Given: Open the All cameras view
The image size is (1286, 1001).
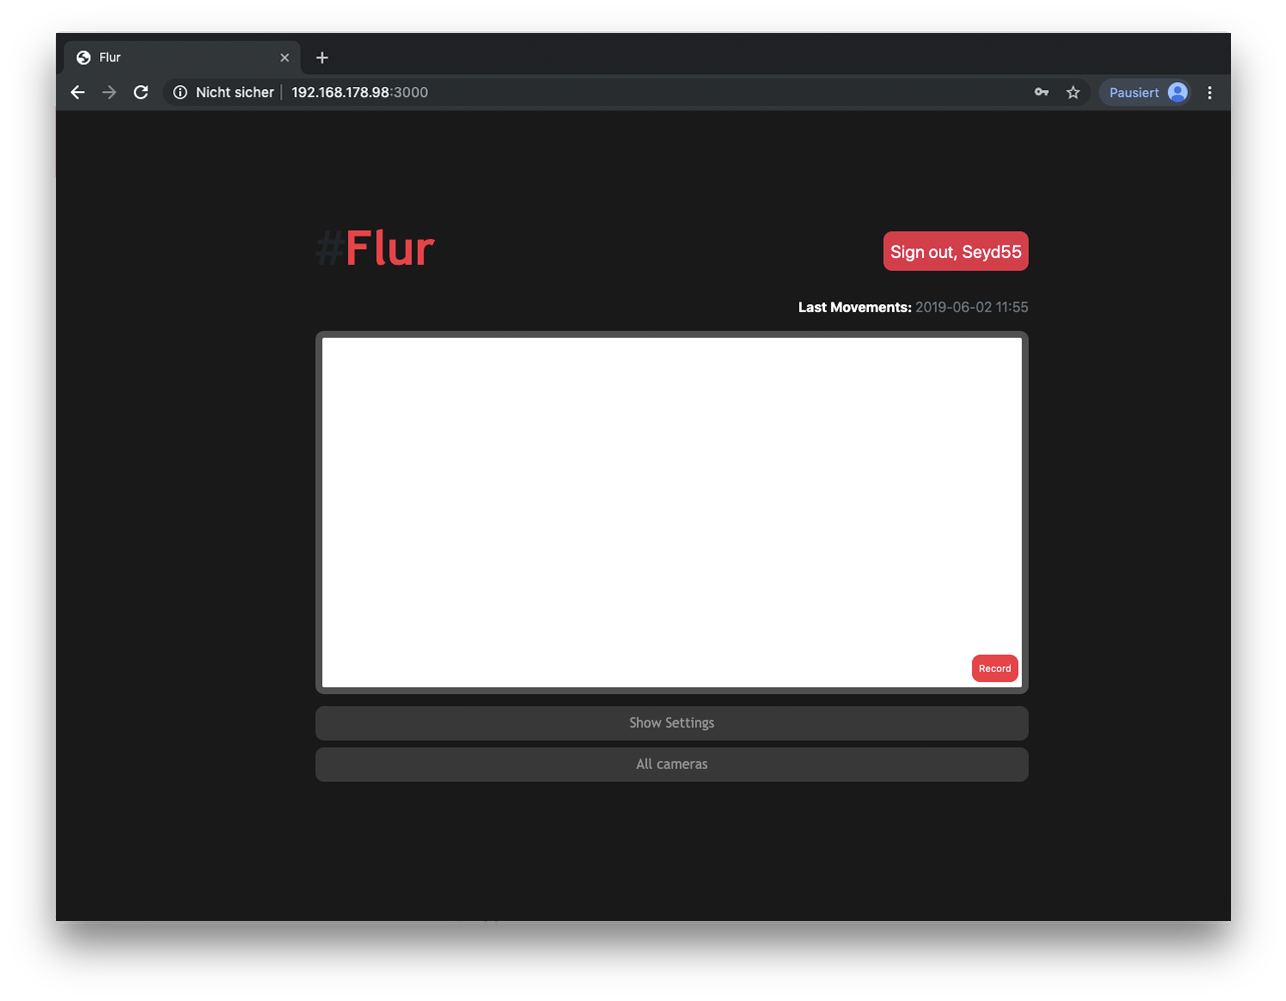Looking at the screenshot, I should pos(671,764).
